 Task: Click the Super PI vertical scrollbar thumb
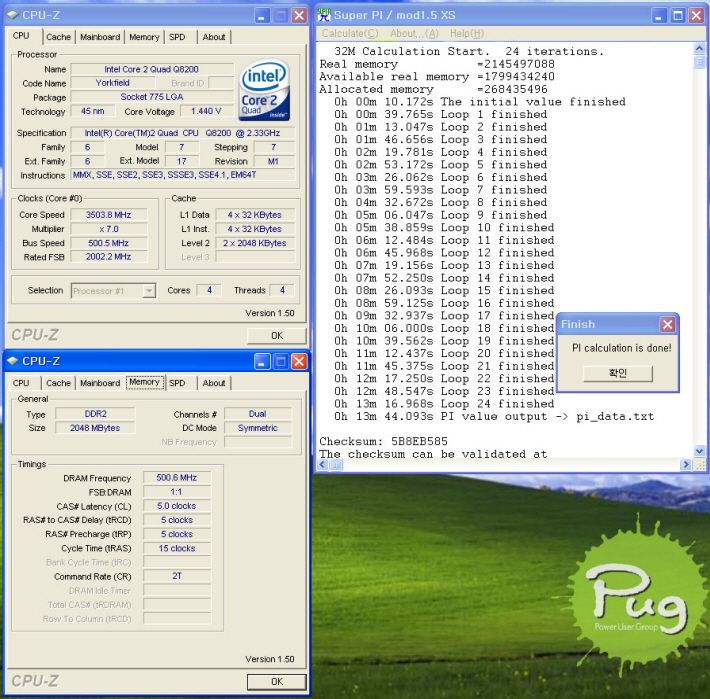pos(699,61)
